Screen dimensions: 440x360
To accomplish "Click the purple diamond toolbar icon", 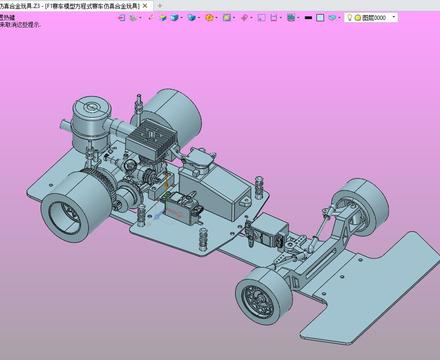I will pyautogui.click(x=244, y=18).
